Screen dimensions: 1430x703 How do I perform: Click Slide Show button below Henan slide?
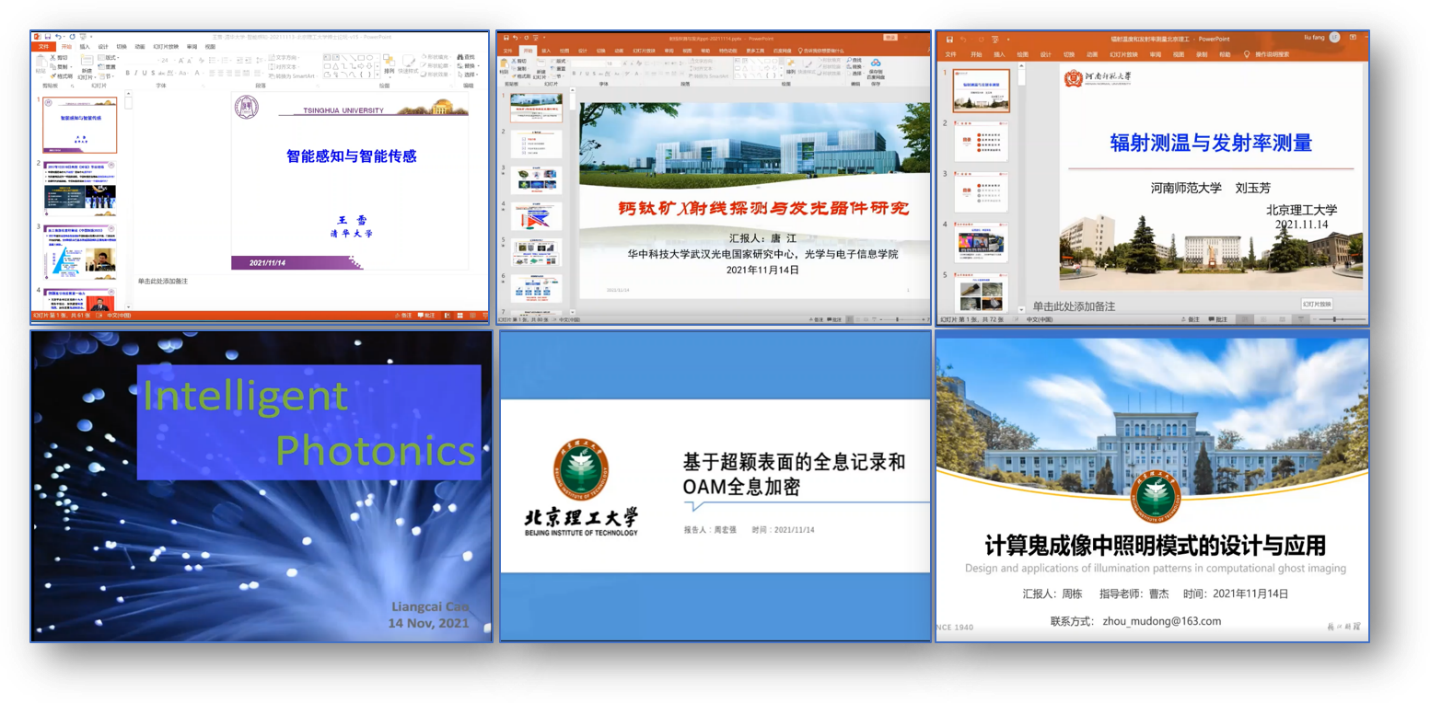click(1318, 303)
